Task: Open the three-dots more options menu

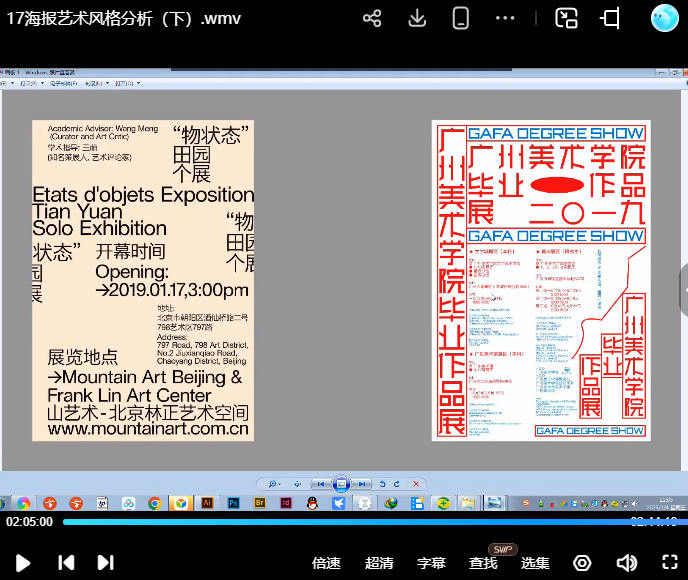Action: click(x=506, y=18)
